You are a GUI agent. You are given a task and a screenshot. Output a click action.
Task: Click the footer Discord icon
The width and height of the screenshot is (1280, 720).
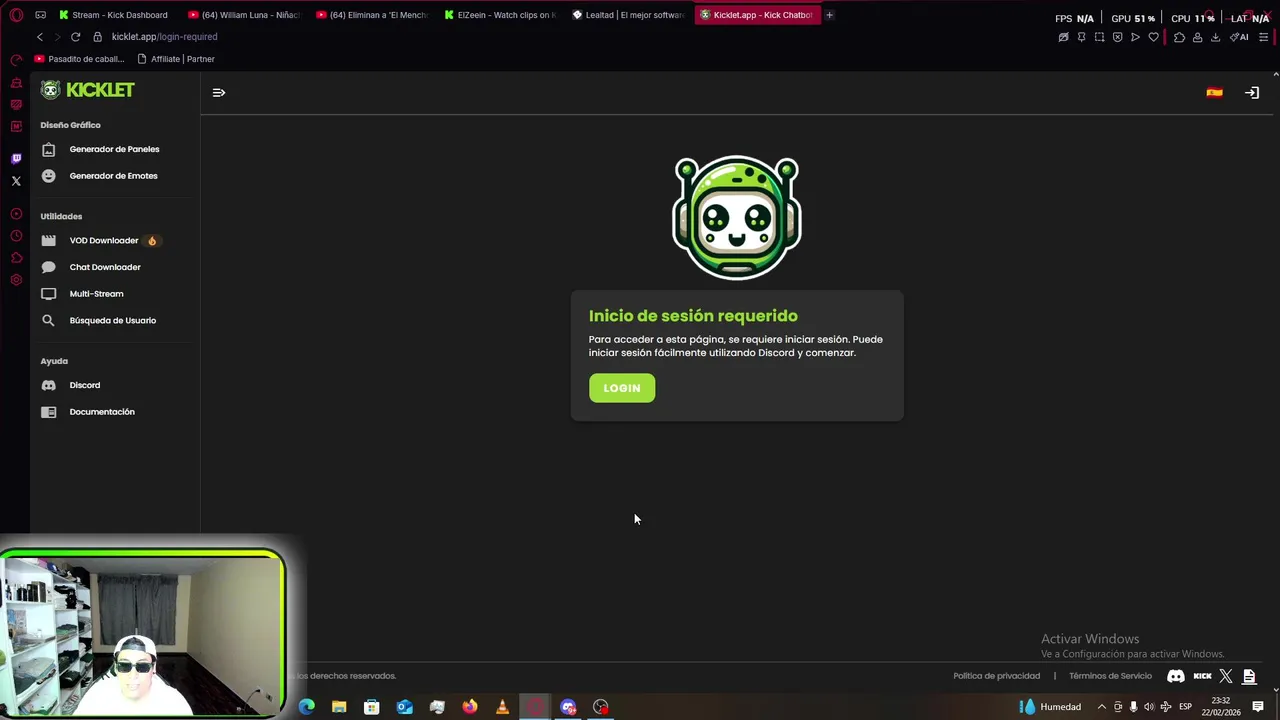click(x=1176, y=677)
